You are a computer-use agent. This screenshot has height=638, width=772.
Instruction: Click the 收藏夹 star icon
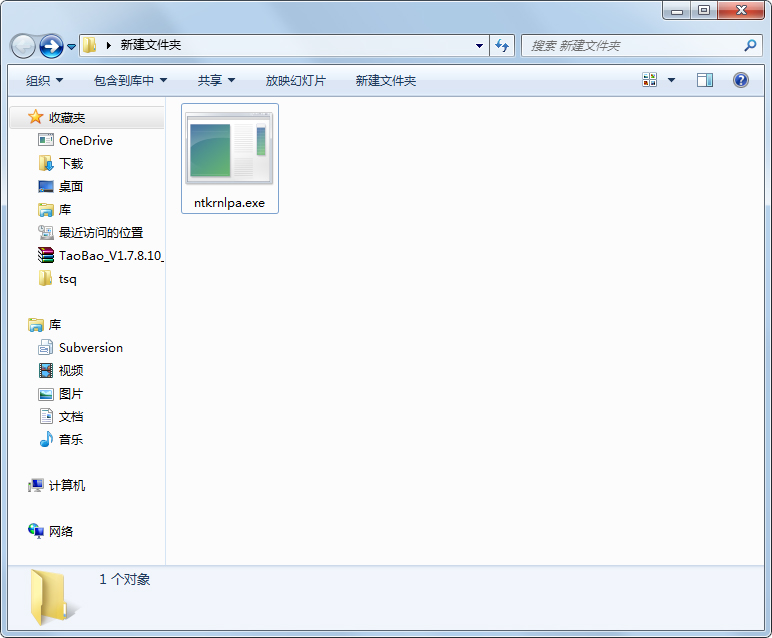tap(35, 117)
